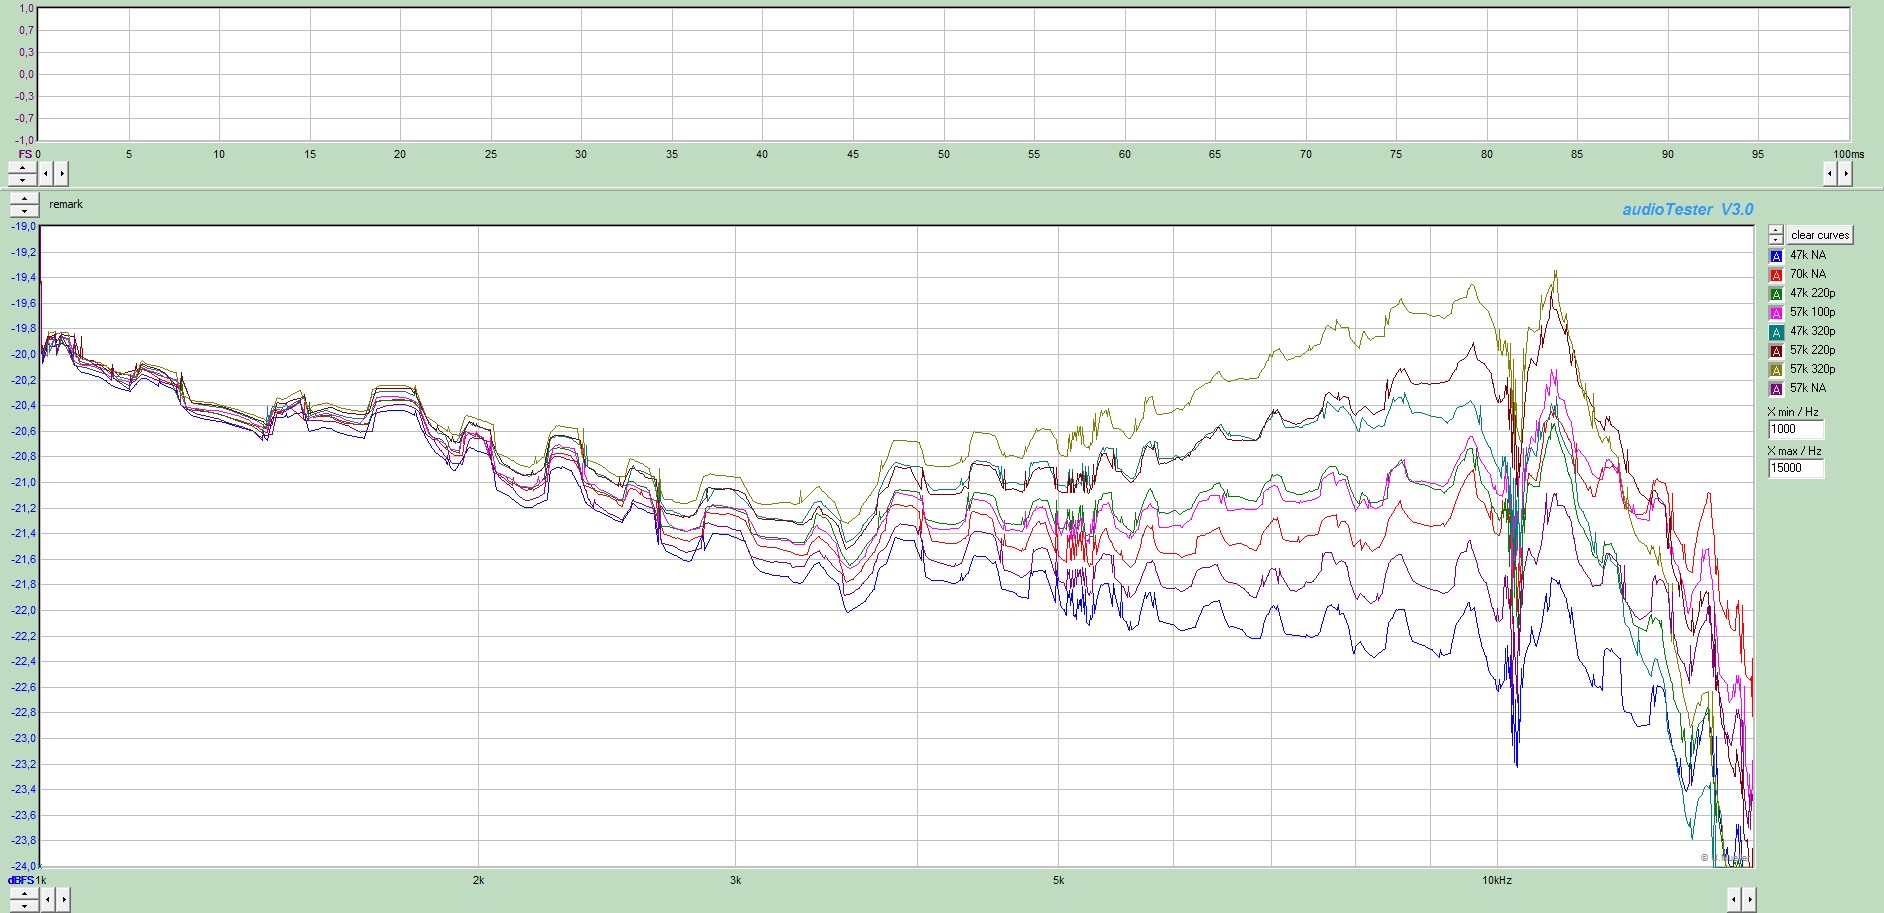Select the magenta 57k 100p curve swatch
The height and width of the screenshot is (913, 1884).
1776,313
